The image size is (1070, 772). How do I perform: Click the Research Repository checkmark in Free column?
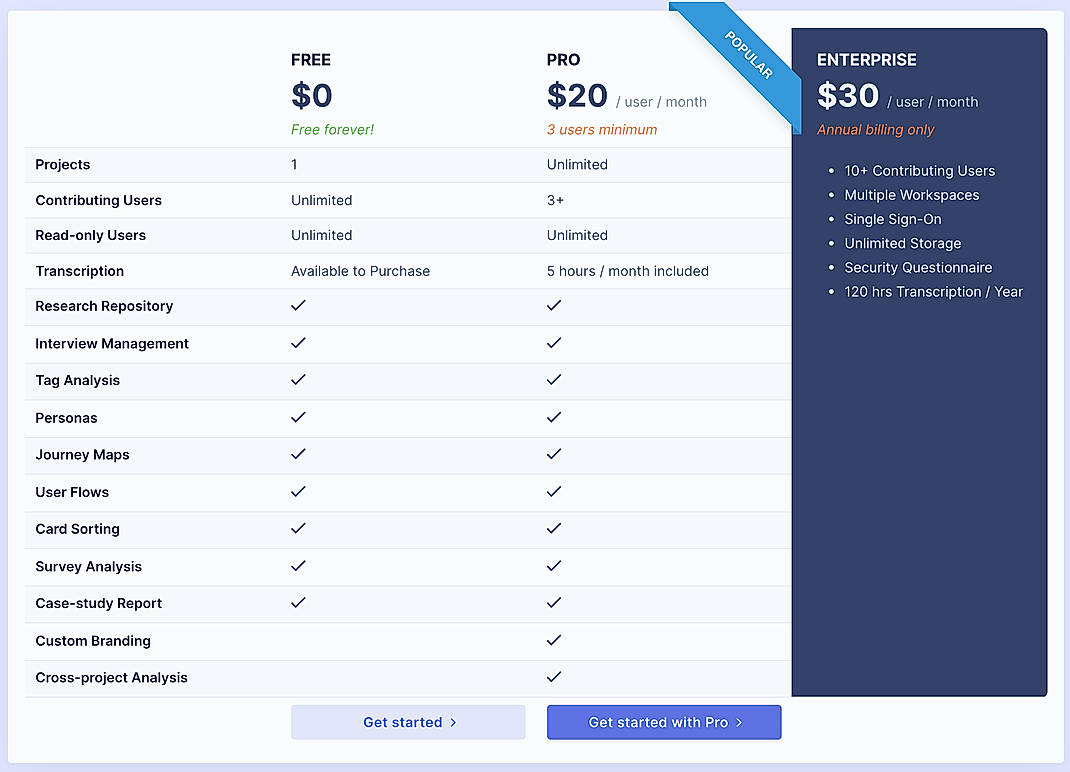298,307
